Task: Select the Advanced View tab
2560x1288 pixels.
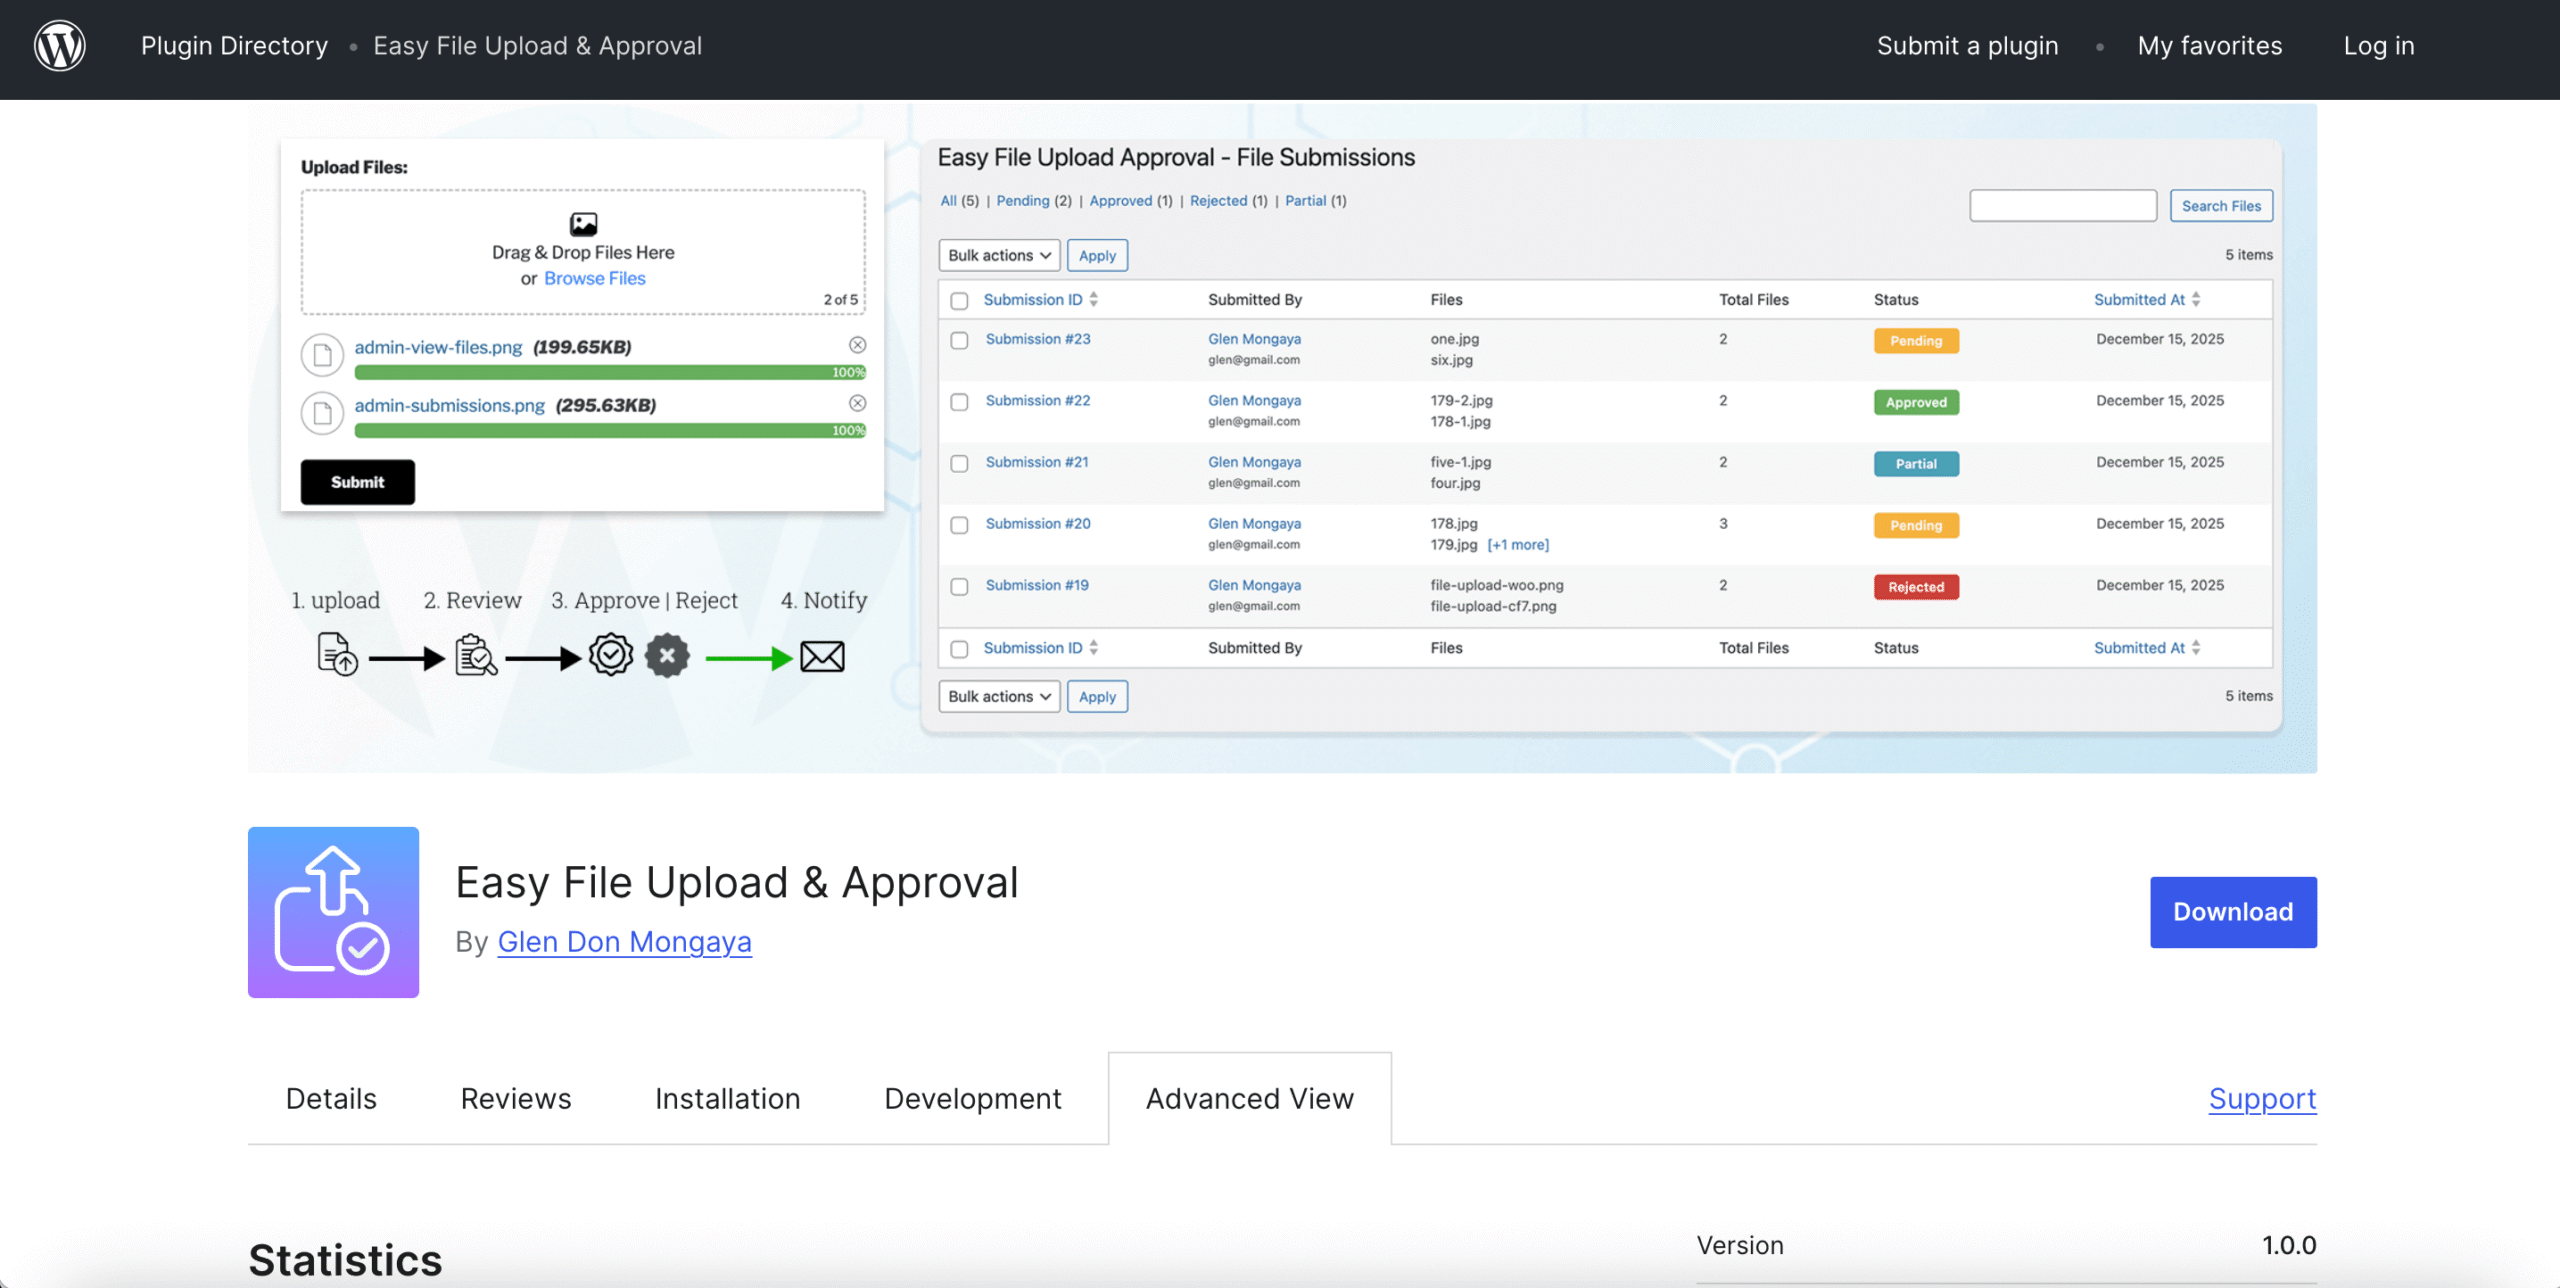Action: coord(1249,1098)
